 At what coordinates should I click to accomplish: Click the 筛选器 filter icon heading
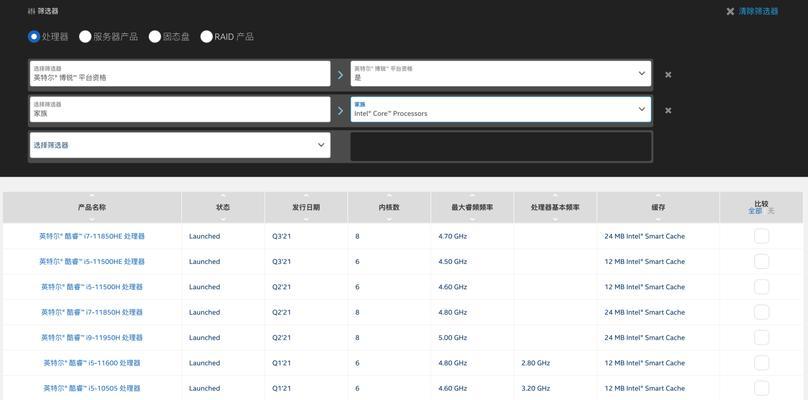click(x=42, y=10)
